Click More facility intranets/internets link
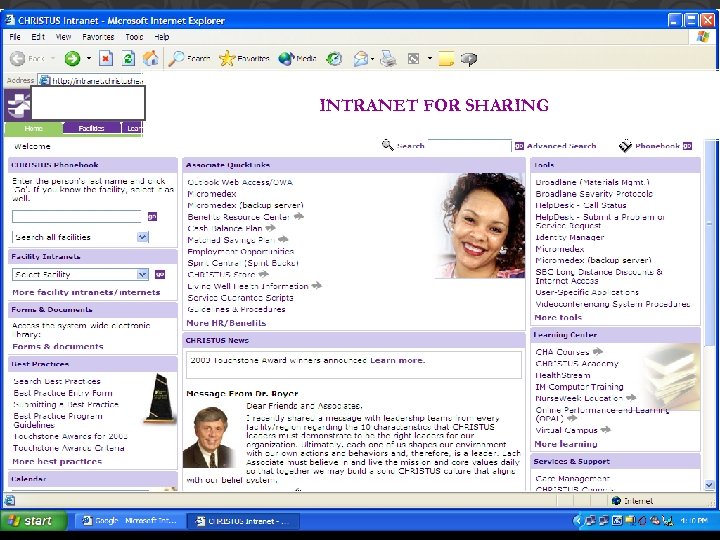This screenshot has width=720, height=540. (x=86, y=292)
